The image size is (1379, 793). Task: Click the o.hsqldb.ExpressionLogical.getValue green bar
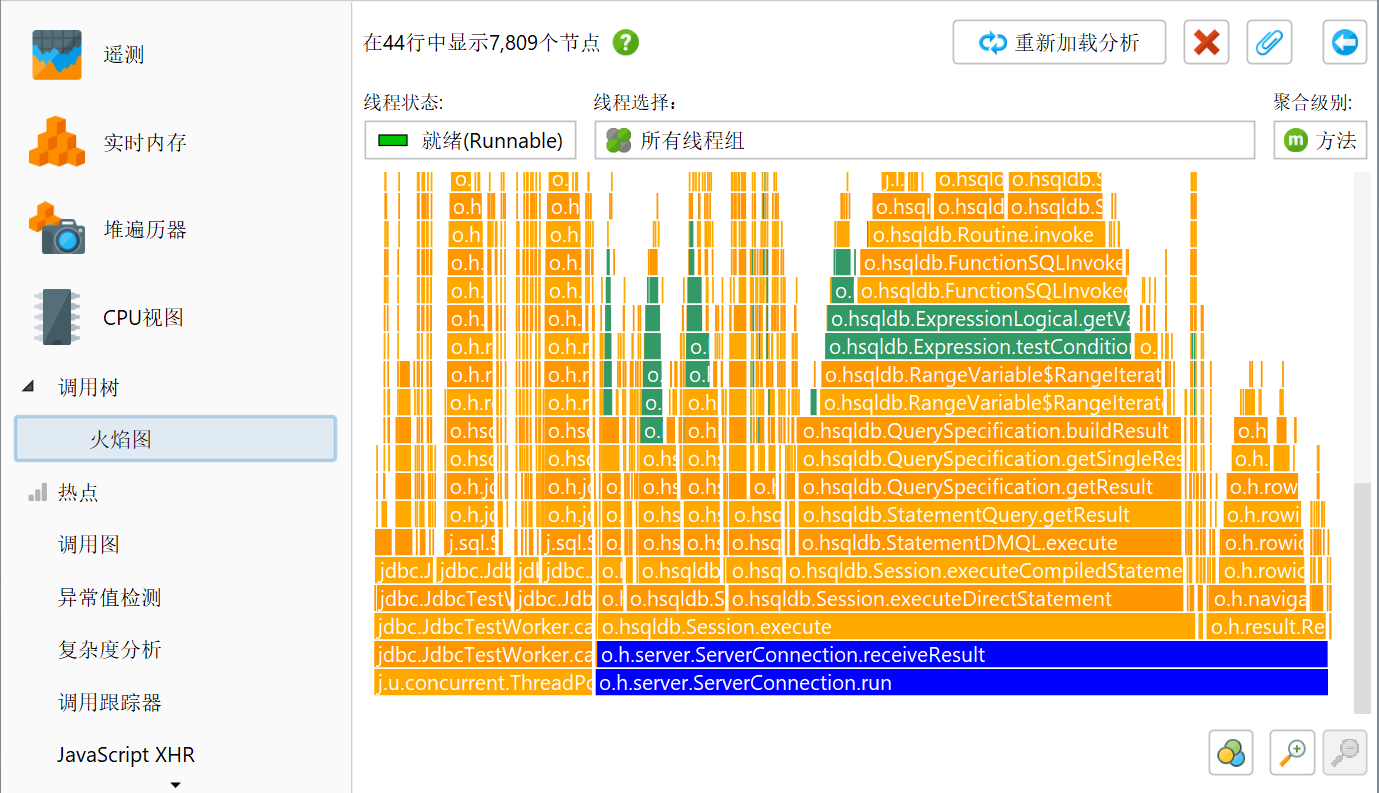click(979, 319)
